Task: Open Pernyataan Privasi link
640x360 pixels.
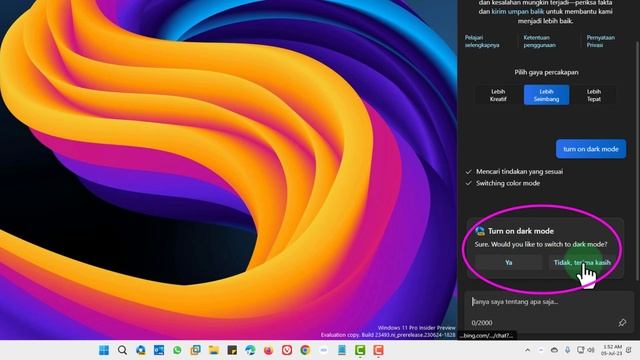Action: [600, 41]
